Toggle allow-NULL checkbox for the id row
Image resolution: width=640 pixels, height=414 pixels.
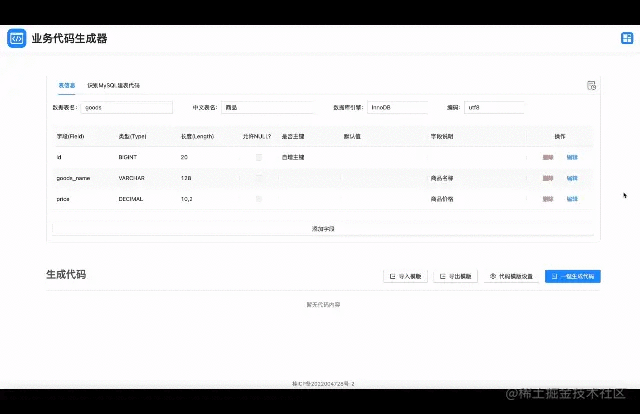(x=259, y=157)
